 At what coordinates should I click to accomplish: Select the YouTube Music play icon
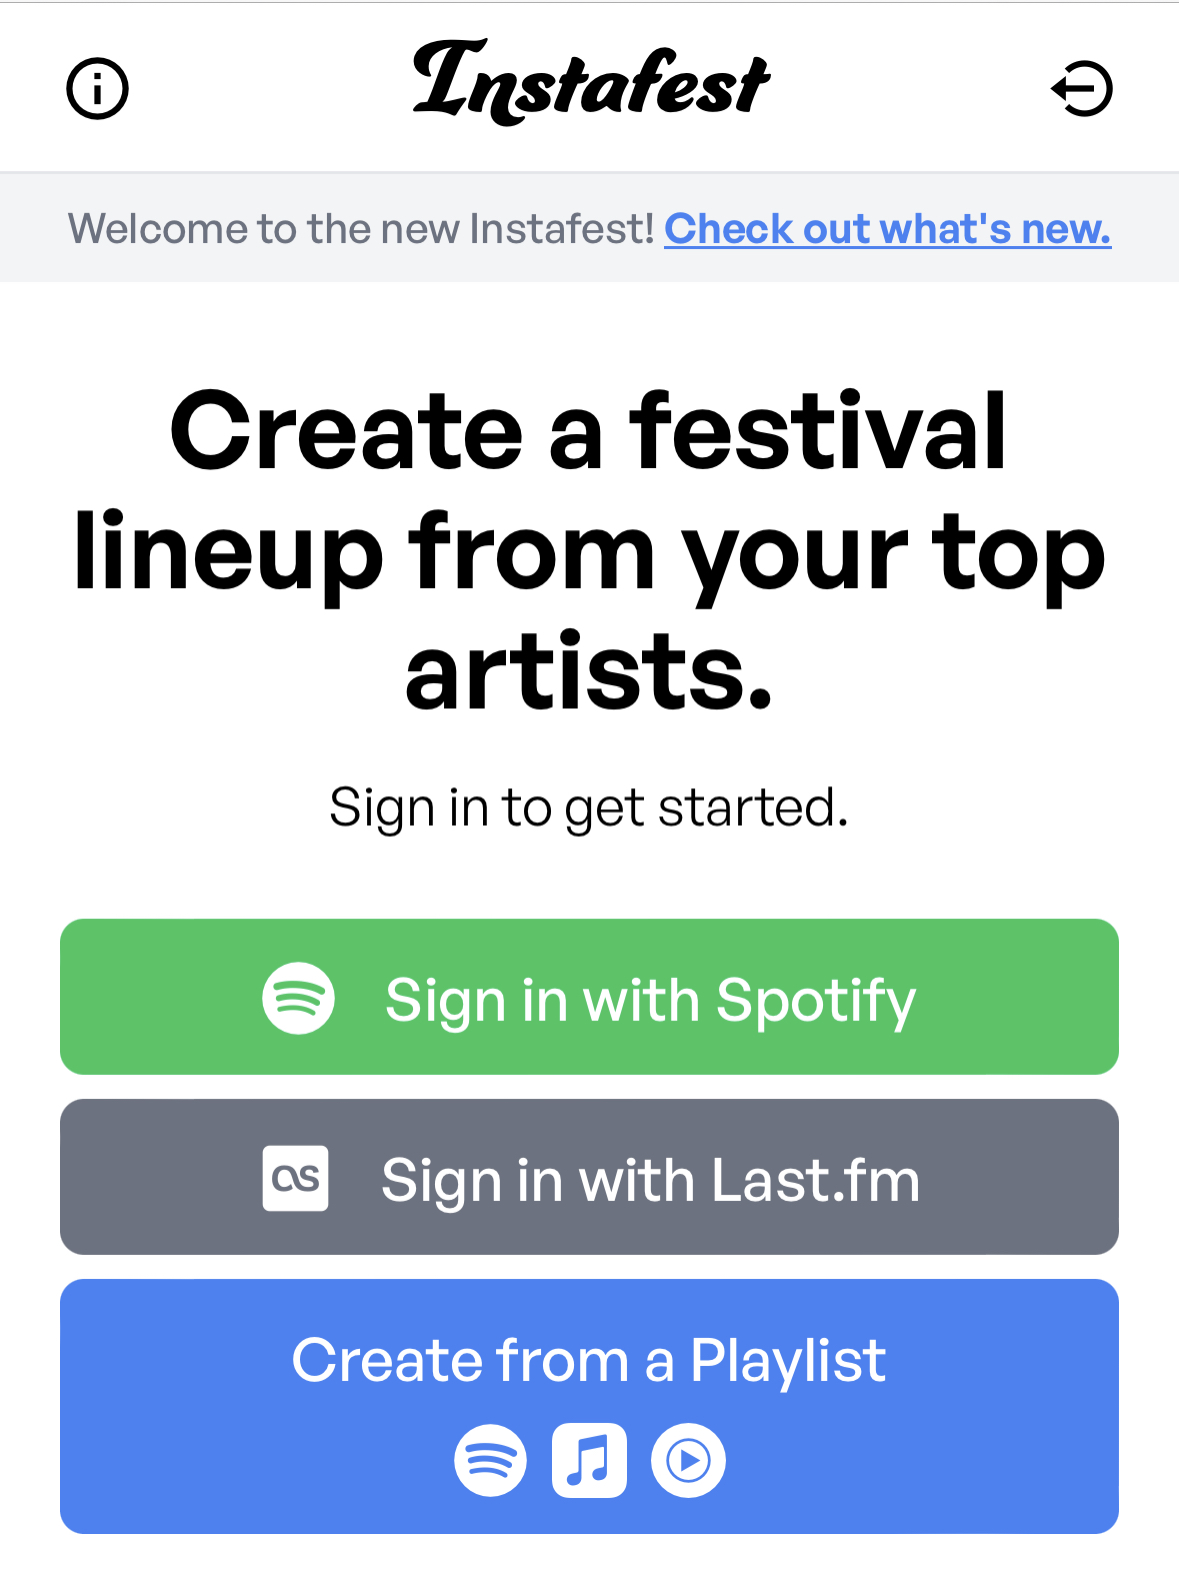(688, 1460)
